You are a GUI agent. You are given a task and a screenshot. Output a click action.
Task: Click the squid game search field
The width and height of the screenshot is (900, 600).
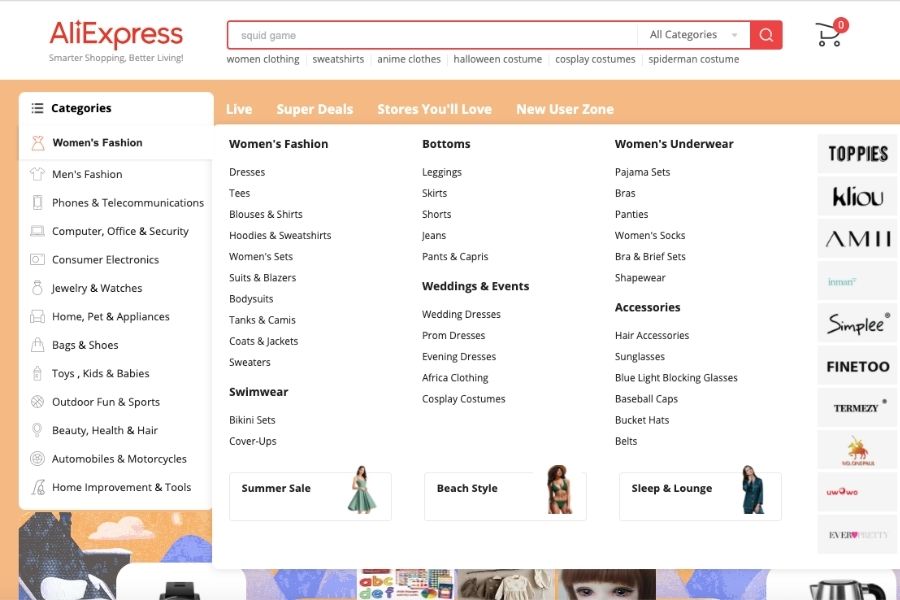(430, 35)
